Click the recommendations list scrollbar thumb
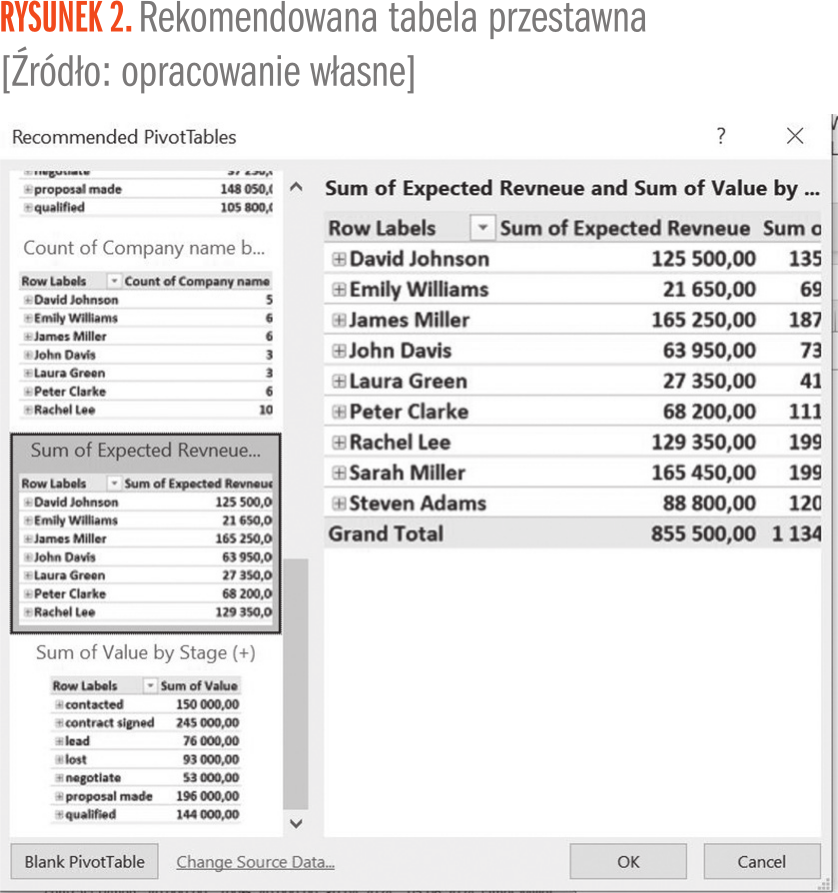This screenshot has height=893, width=838. pyautogui.click(x=296, y=680)
